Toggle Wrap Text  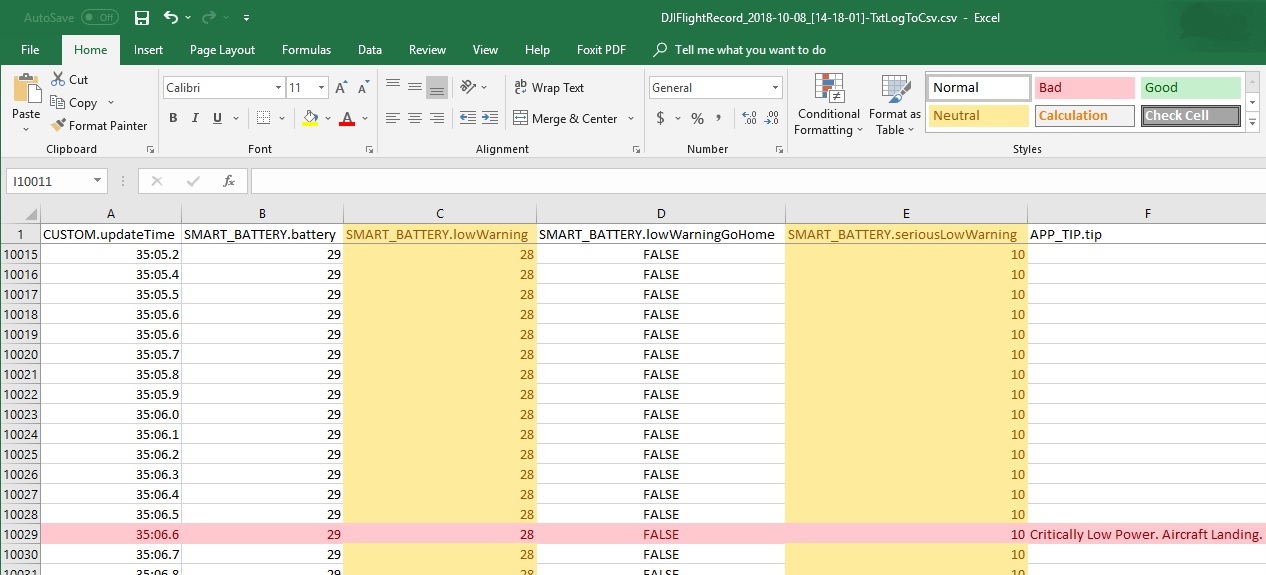(549, 88)
